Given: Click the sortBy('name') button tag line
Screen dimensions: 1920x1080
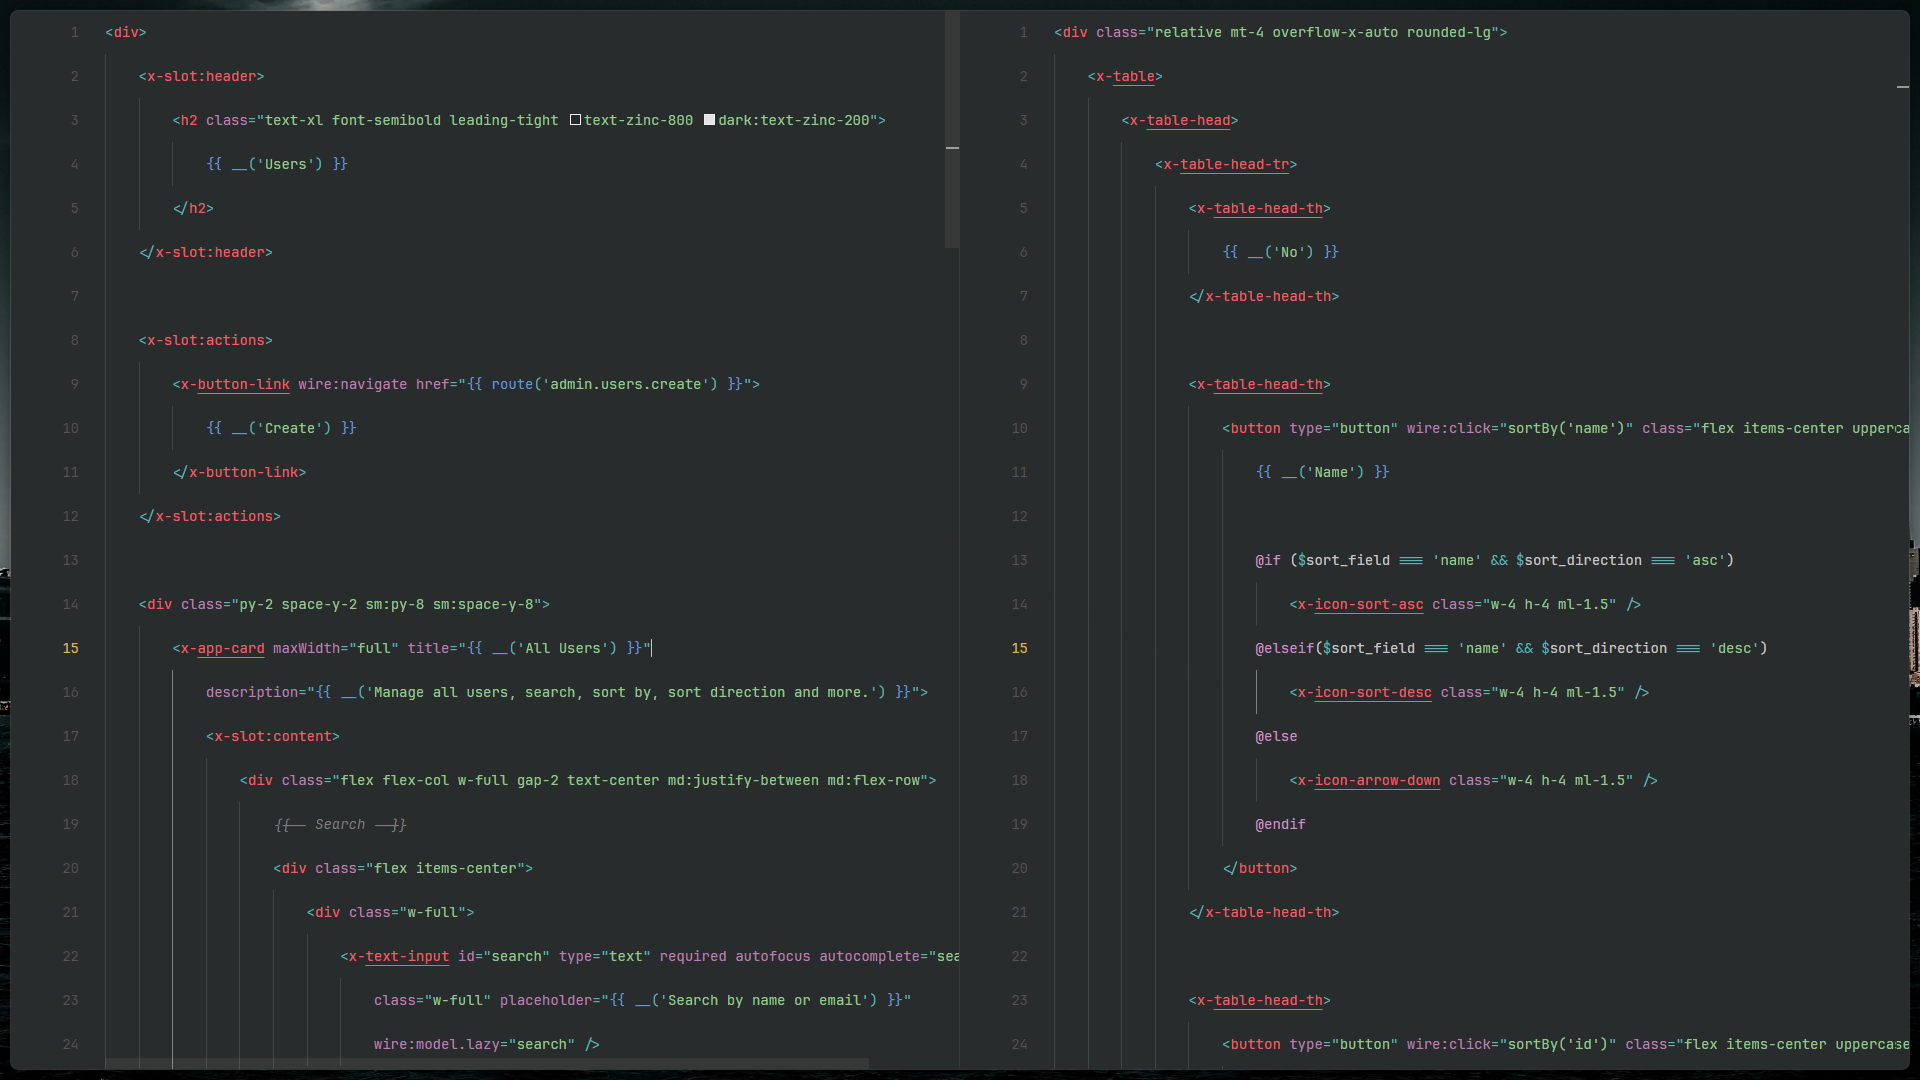Looking at the screenshot, I should click(1566, 429).
